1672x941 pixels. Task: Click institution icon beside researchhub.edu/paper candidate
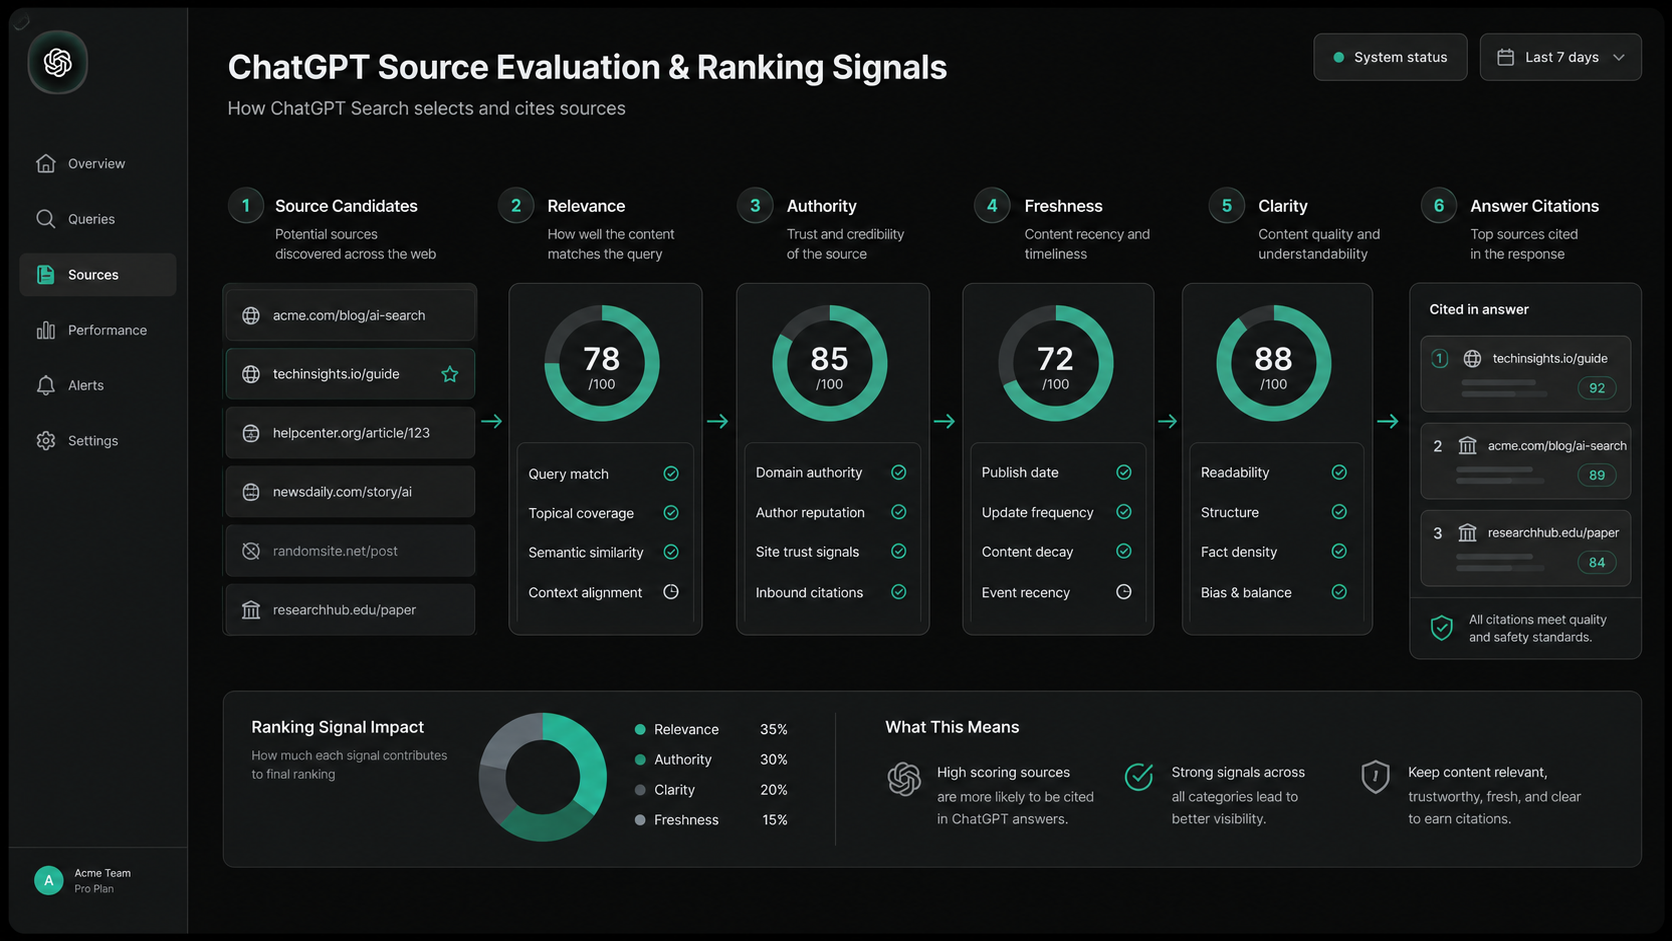click(251, 610)
